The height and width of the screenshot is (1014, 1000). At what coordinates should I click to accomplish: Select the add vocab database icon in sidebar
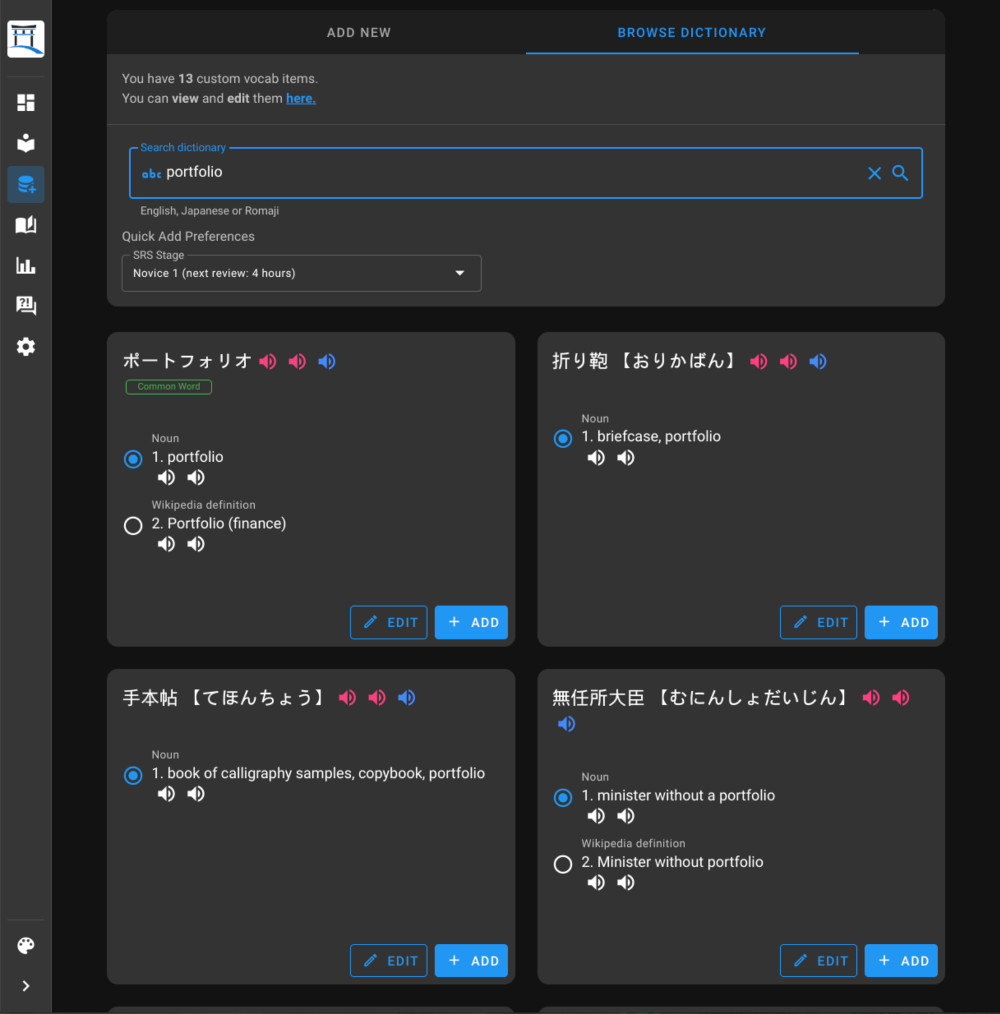point(26,184)
